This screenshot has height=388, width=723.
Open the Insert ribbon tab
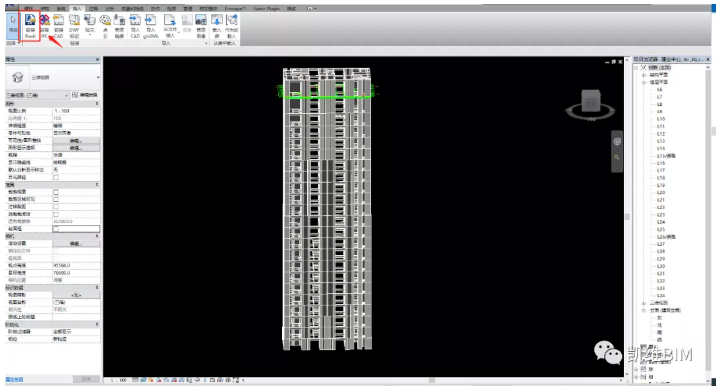click(x=77, y=8)
